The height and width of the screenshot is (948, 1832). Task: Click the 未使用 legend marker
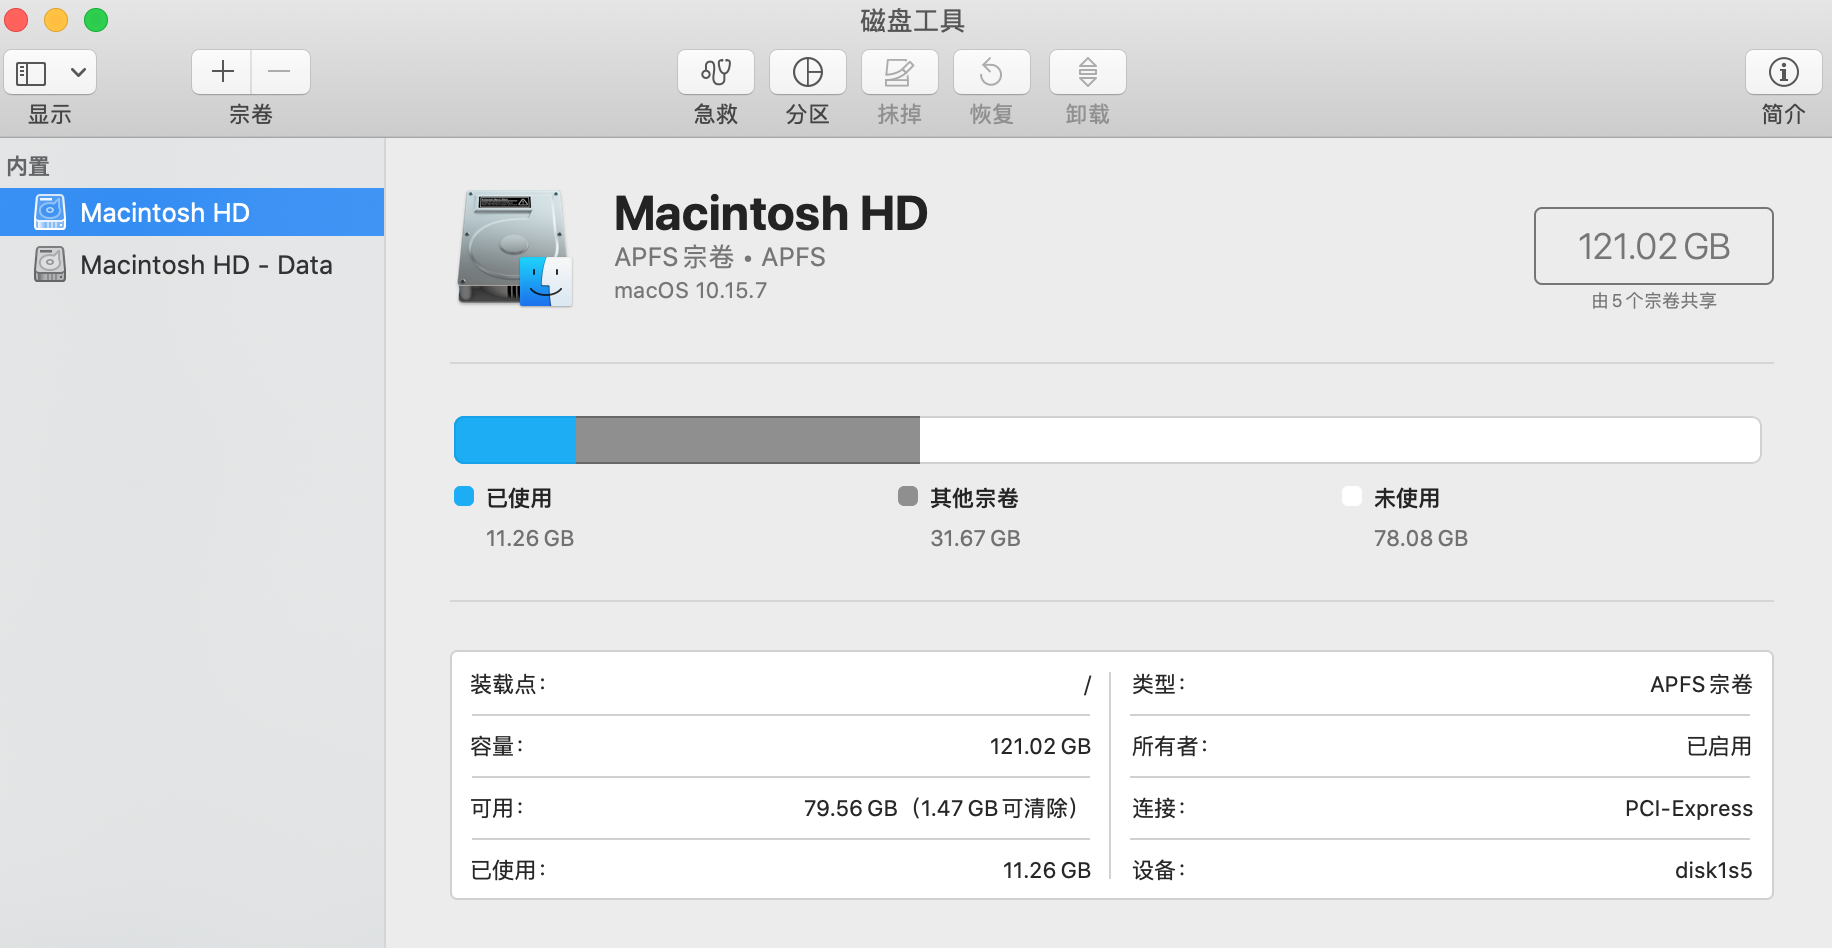pyautogui.click(x=1351, y=496)
